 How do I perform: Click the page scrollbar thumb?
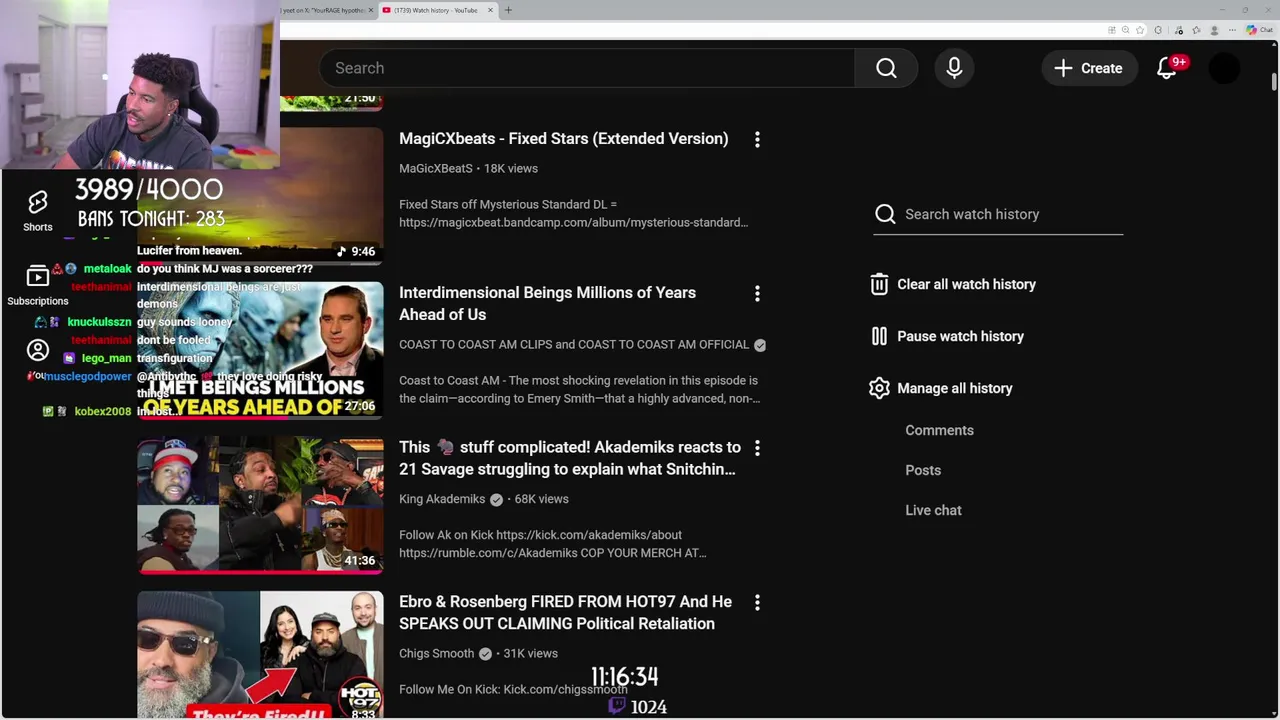click(1274, 82)
